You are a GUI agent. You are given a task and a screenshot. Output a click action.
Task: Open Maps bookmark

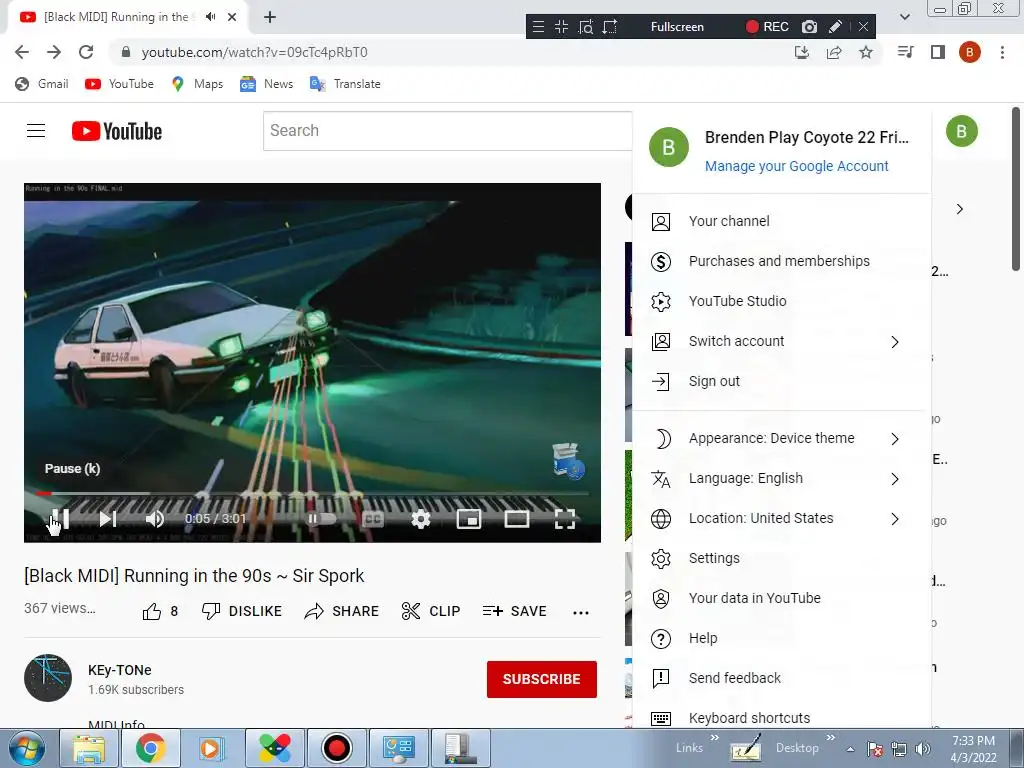click(197, 84)
